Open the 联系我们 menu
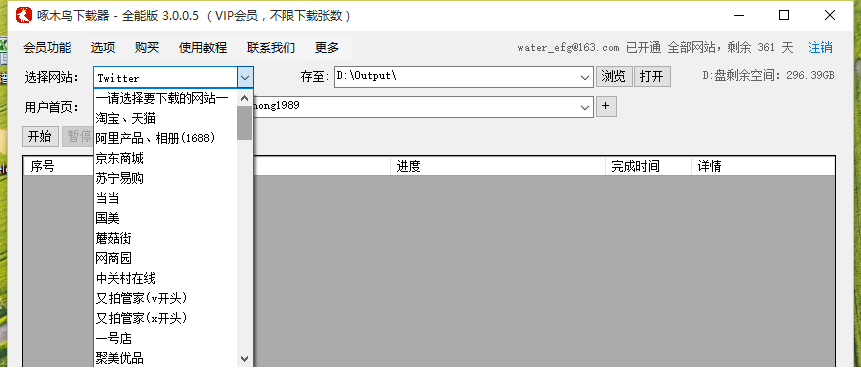 point(271,48)
